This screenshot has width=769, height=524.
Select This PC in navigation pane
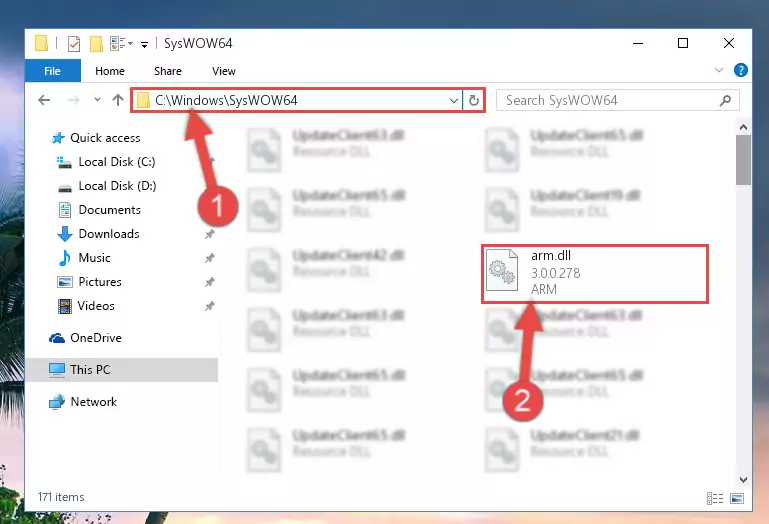(x=121, y=370)
